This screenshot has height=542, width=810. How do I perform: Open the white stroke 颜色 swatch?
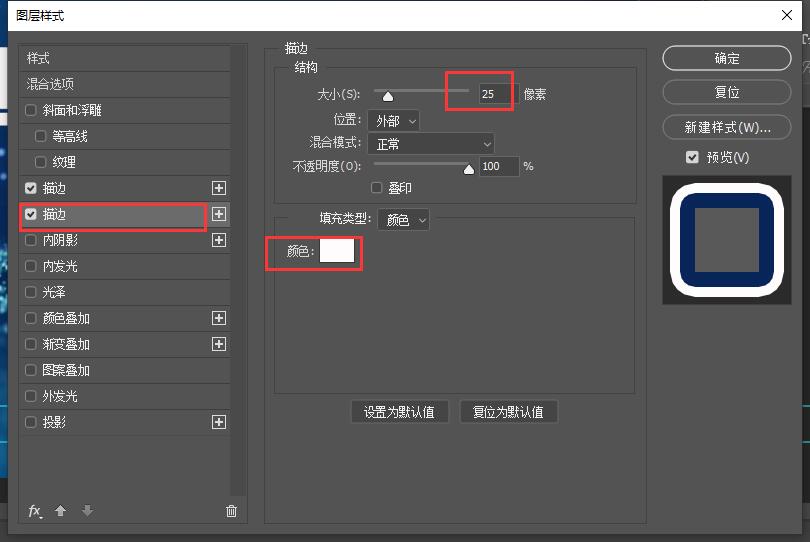point(337,251)
